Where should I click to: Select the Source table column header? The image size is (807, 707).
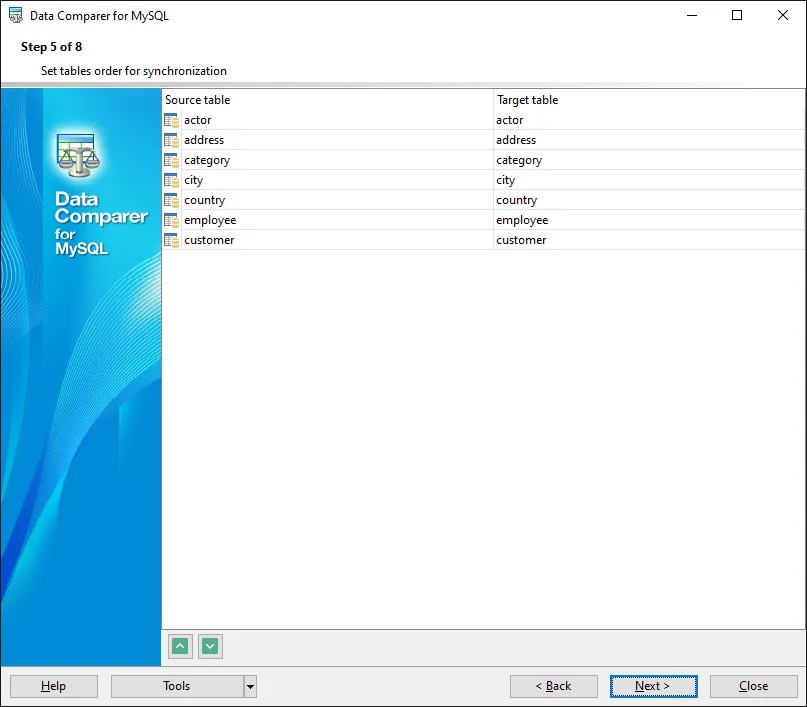pyautogui.click(x=327, y=100)
